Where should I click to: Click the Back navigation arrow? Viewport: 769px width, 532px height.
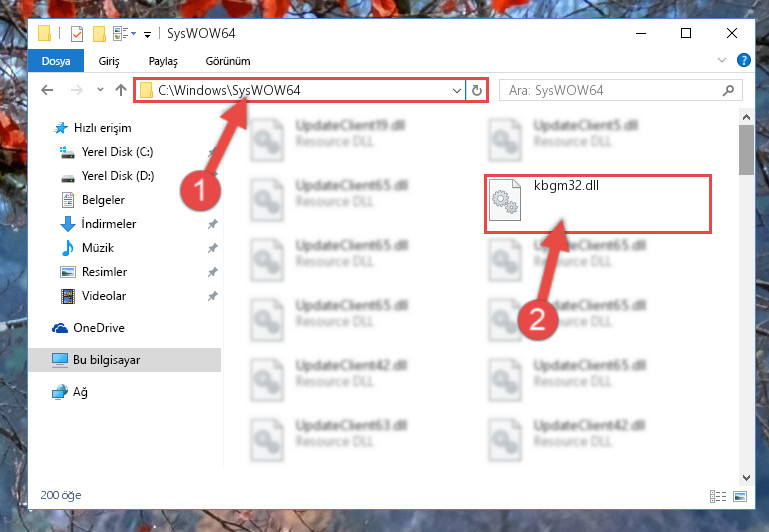pyautogui.click(x=47, y=90)
